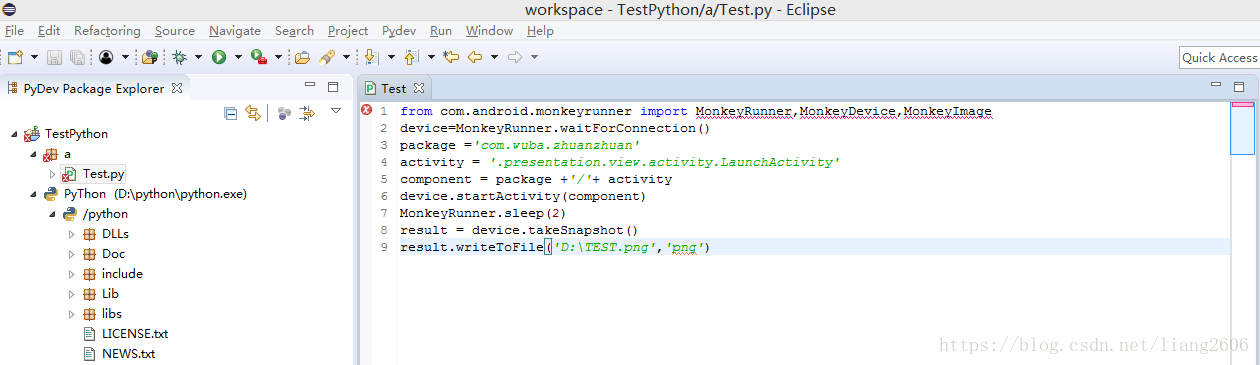Image resolution: width=1260 pixels, height=365 pixels.
Task: Click the Last Edit Location icon
Action: 452,57
